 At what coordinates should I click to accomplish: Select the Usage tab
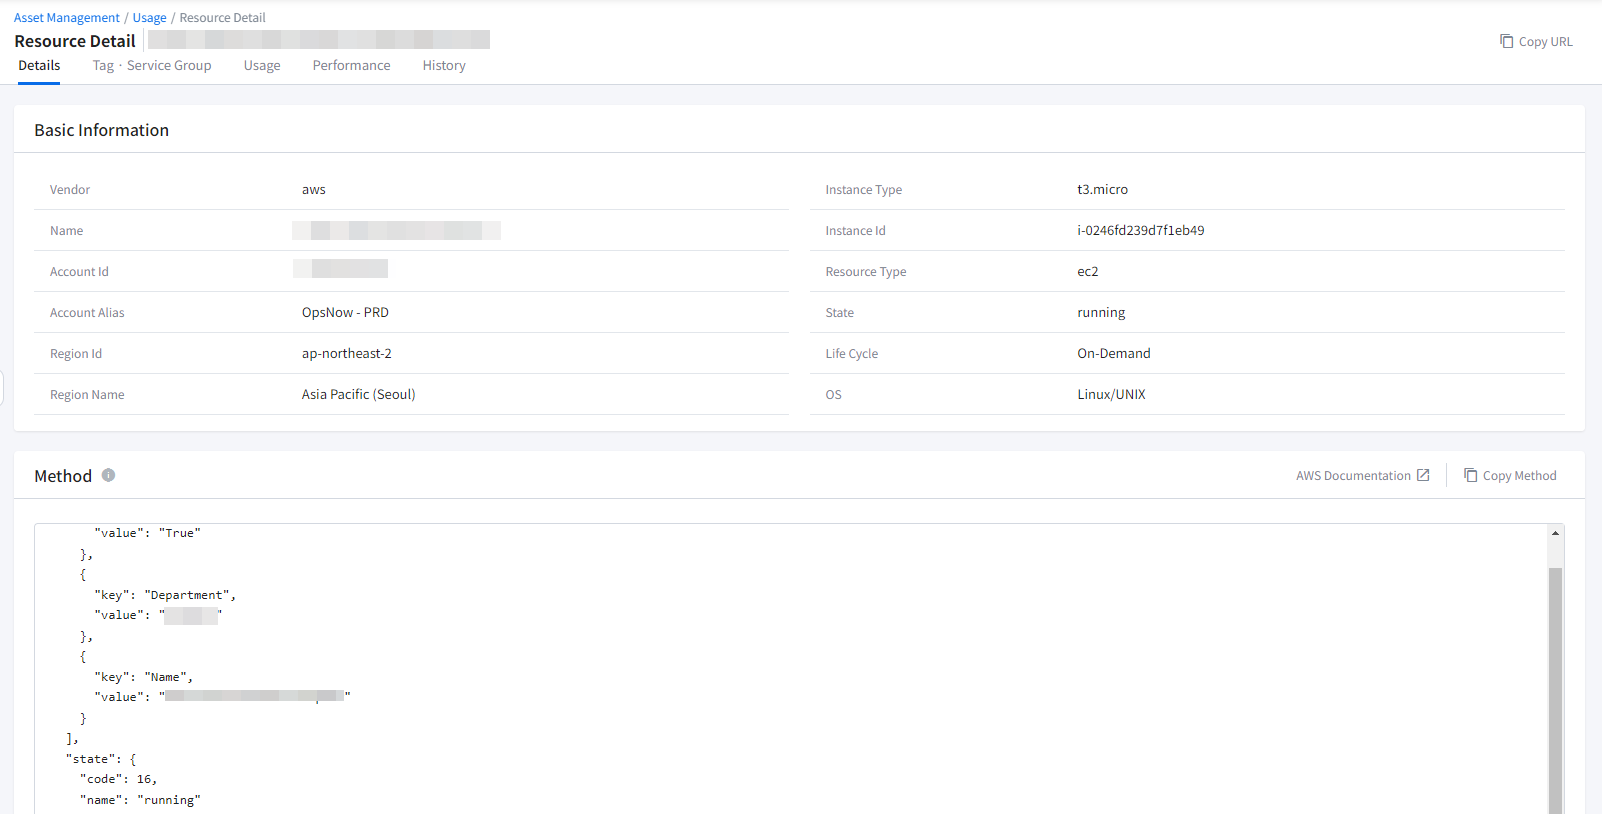[262, 66]
